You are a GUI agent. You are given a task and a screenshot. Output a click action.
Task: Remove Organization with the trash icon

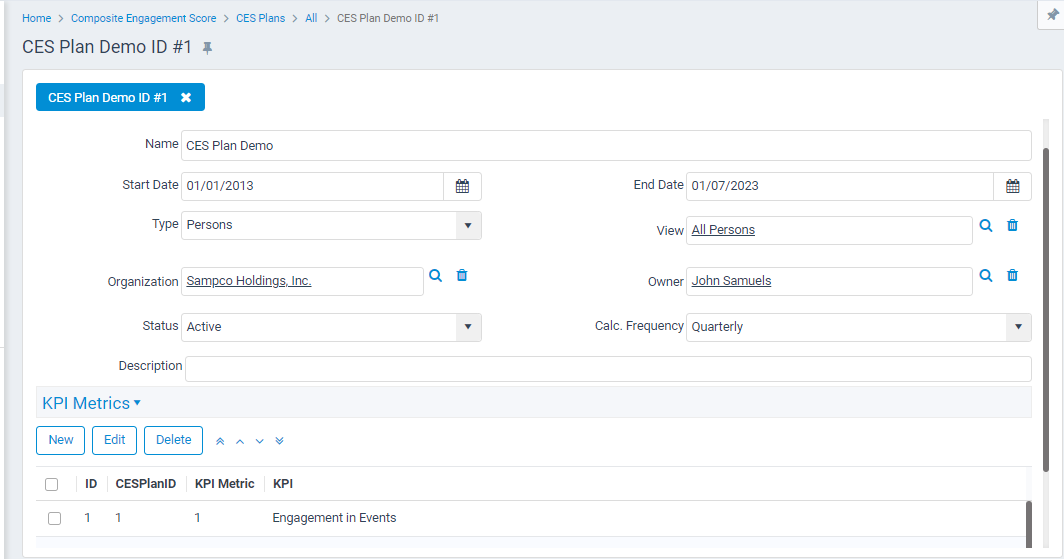click(462, 275)
